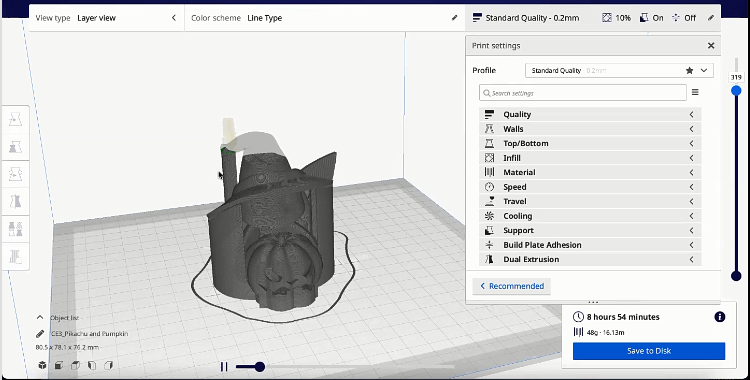Click the favorite star in Profile
Screen dimensions: 750x380
pyautogui.click(x=689, y=70)
